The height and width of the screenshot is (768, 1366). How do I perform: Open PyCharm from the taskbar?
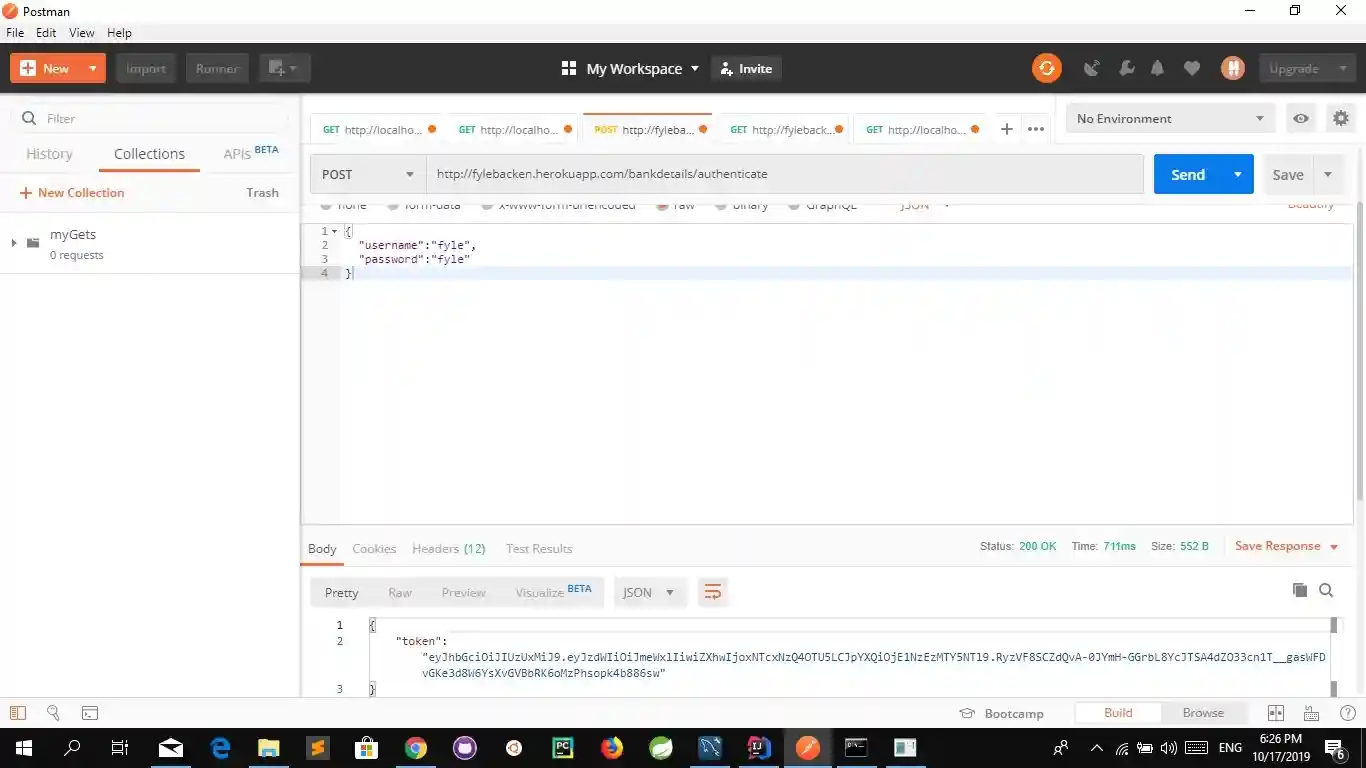tap(563, 747)
